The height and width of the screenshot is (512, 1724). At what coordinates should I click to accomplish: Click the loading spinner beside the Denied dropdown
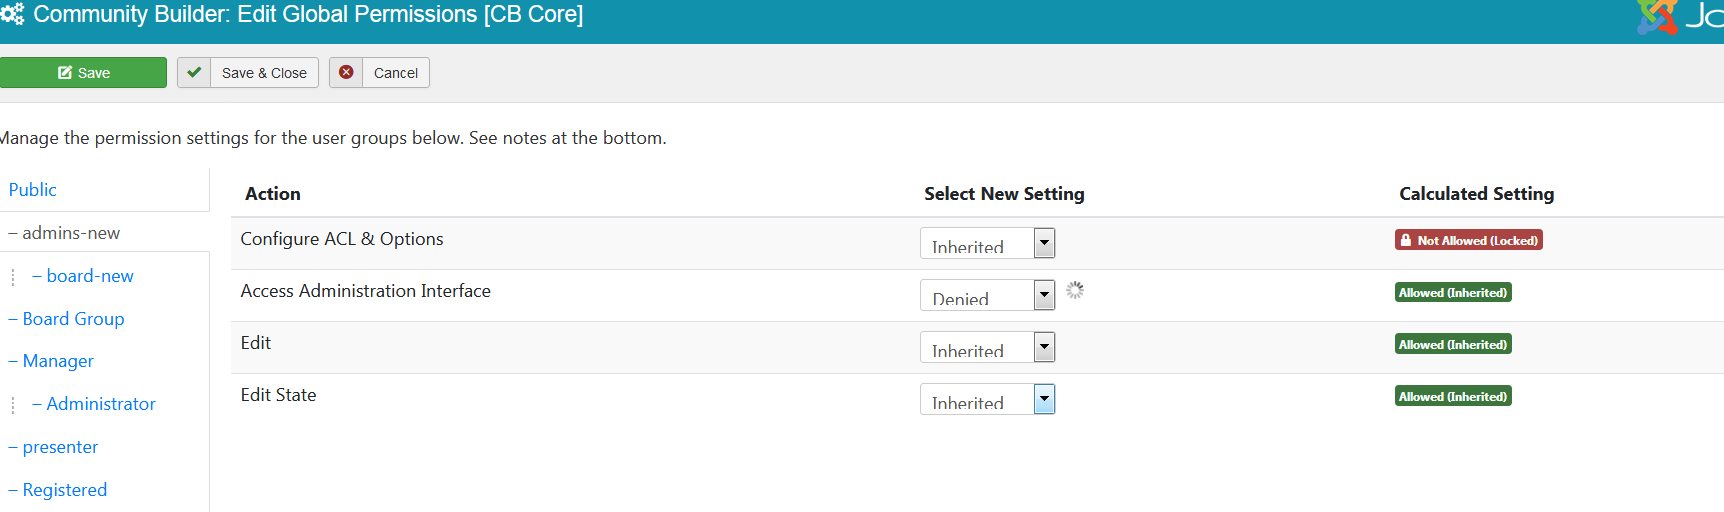[1075, 290]
